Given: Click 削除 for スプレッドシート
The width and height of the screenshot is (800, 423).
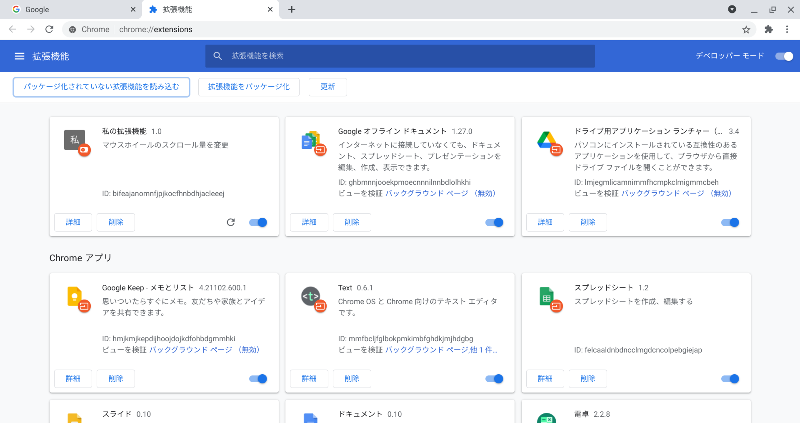Looking at the screenshot, I should pos(588,379).
